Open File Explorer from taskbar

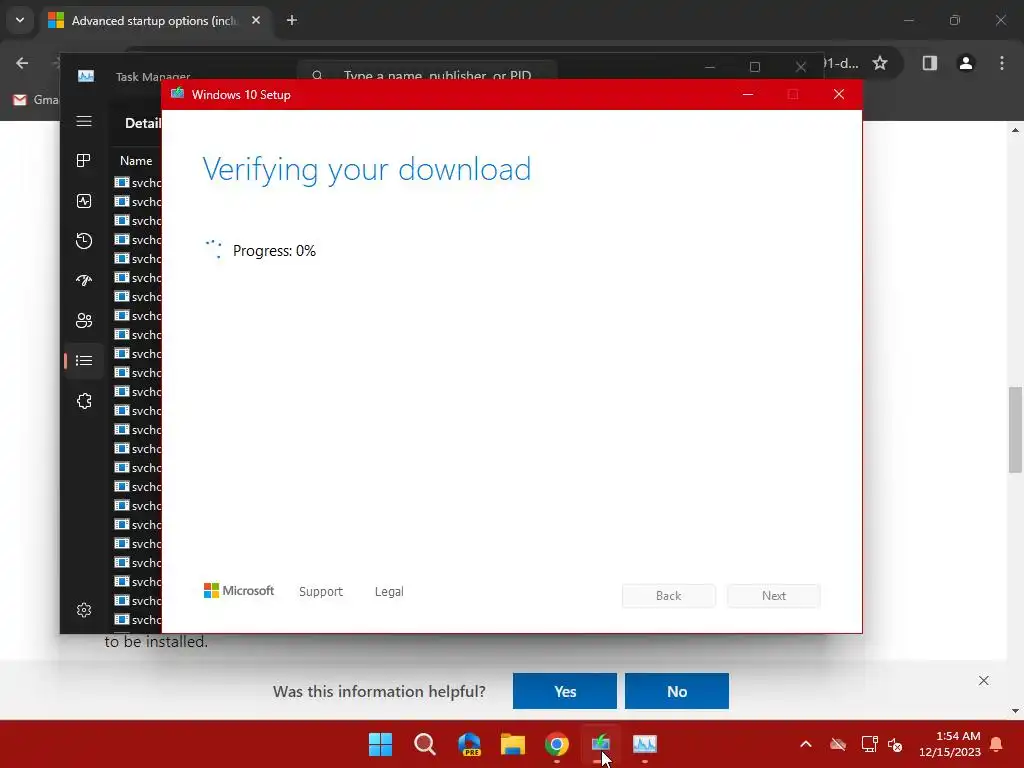pos(513,744)
